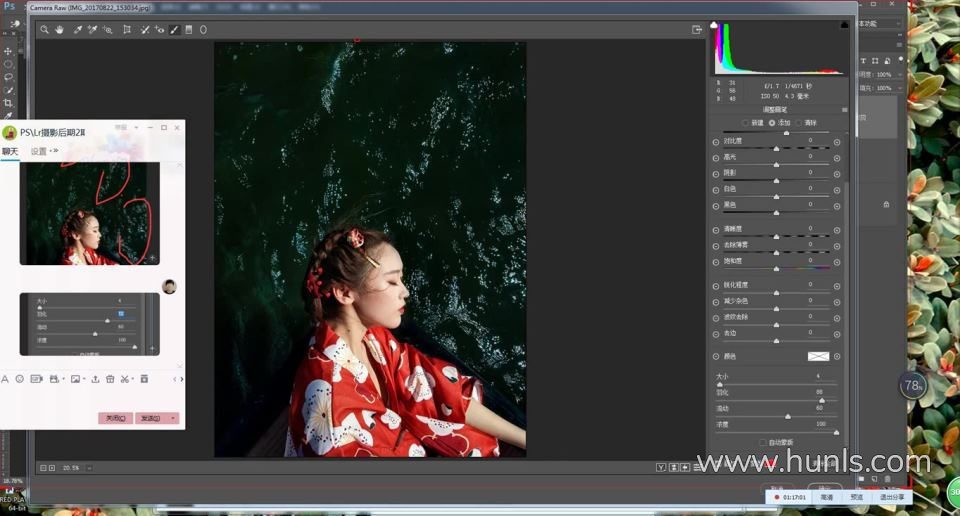Screen dimensions: 960x516
Task: Click zoom out minus button at bottom left
Action: (x=43, y=468)
